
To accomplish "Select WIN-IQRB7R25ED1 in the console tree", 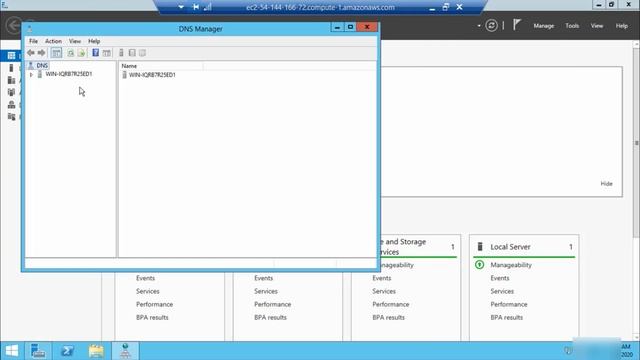I will tap(69, 74).
